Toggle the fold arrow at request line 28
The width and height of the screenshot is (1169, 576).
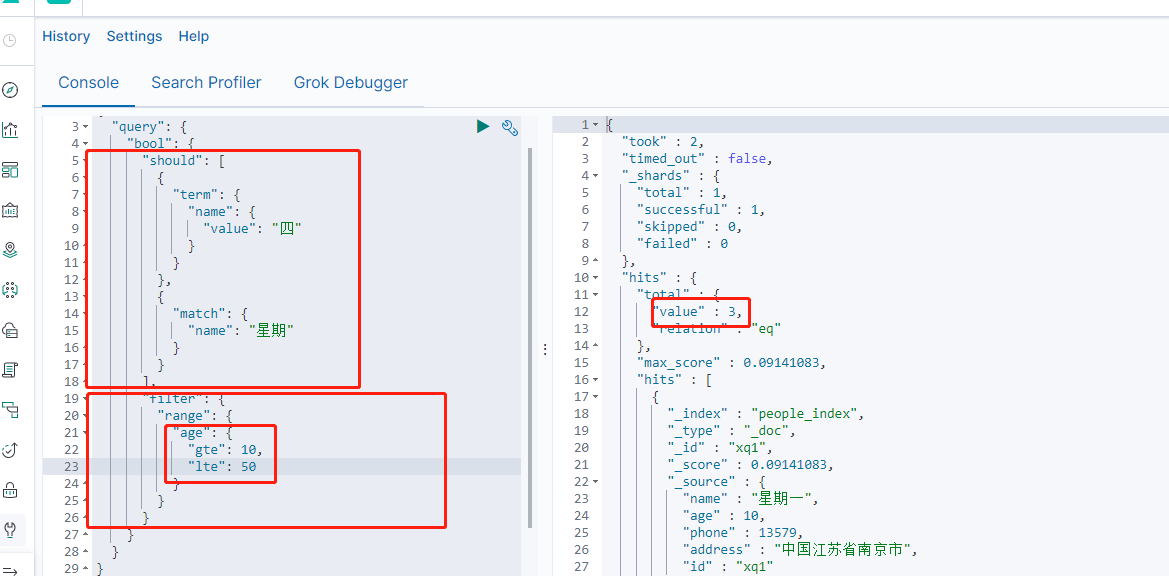86,551
